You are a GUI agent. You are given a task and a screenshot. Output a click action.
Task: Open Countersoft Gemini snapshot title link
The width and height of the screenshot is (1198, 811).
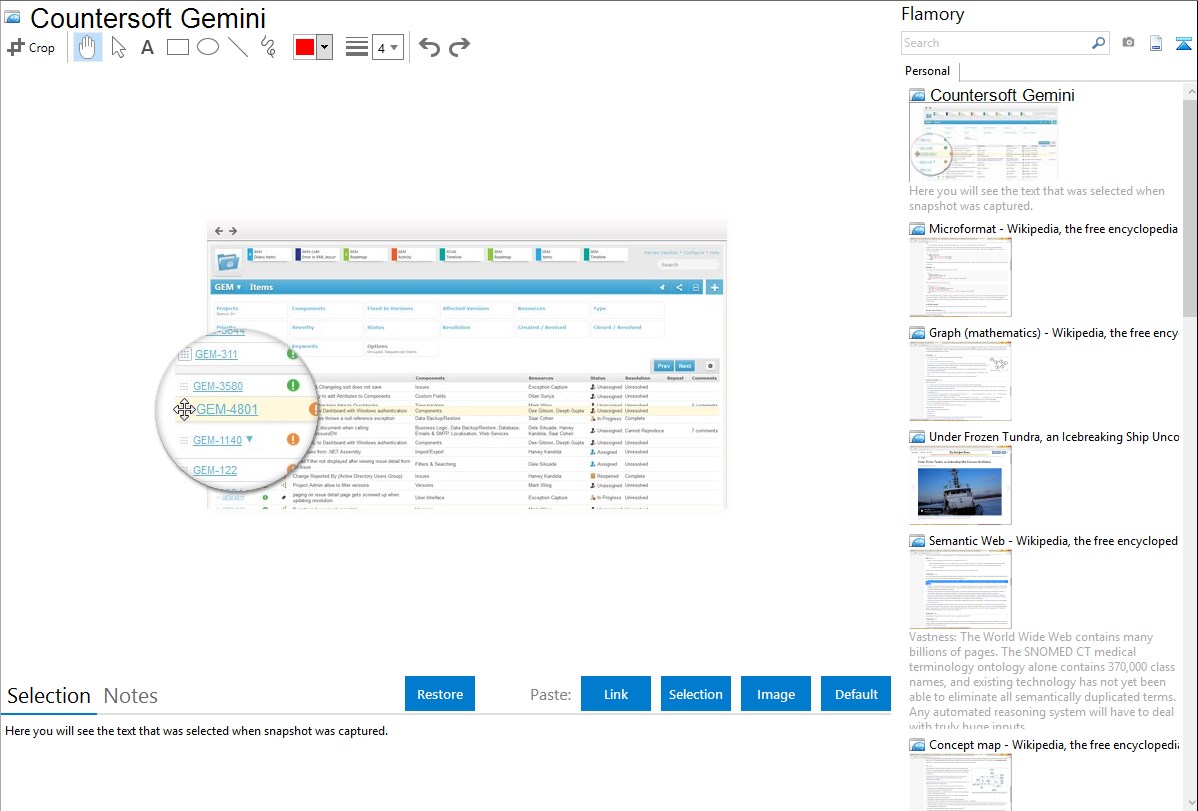pyautogui.click(x=1002, y=96)
